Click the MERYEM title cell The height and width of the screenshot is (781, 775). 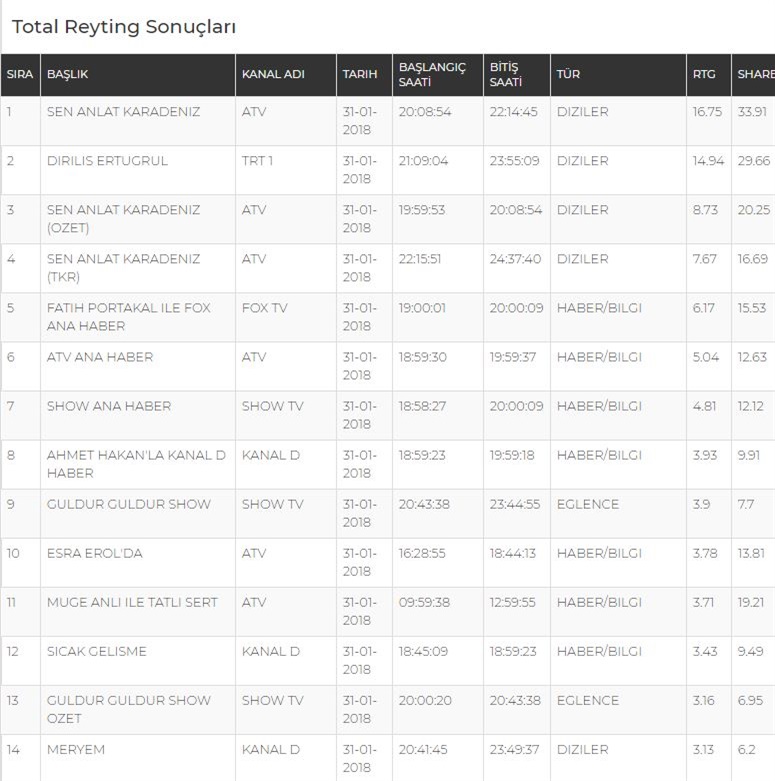tap(76, 750)
